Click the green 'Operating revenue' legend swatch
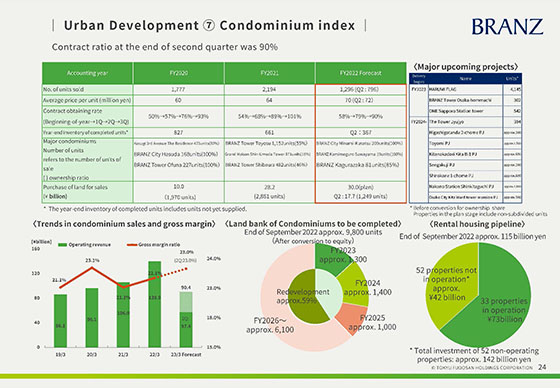560x388 pixels. click(x=62, y=245)
